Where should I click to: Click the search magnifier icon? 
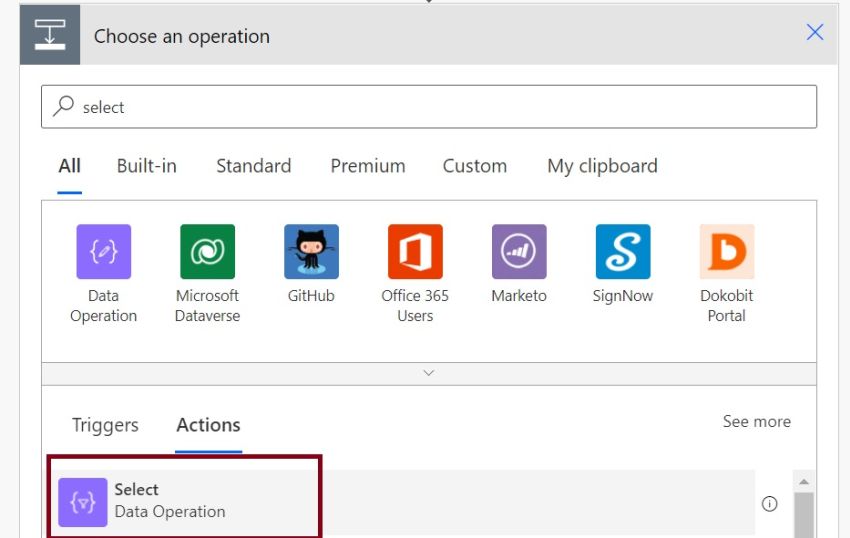pyautogui.click(x=63, y=106)
